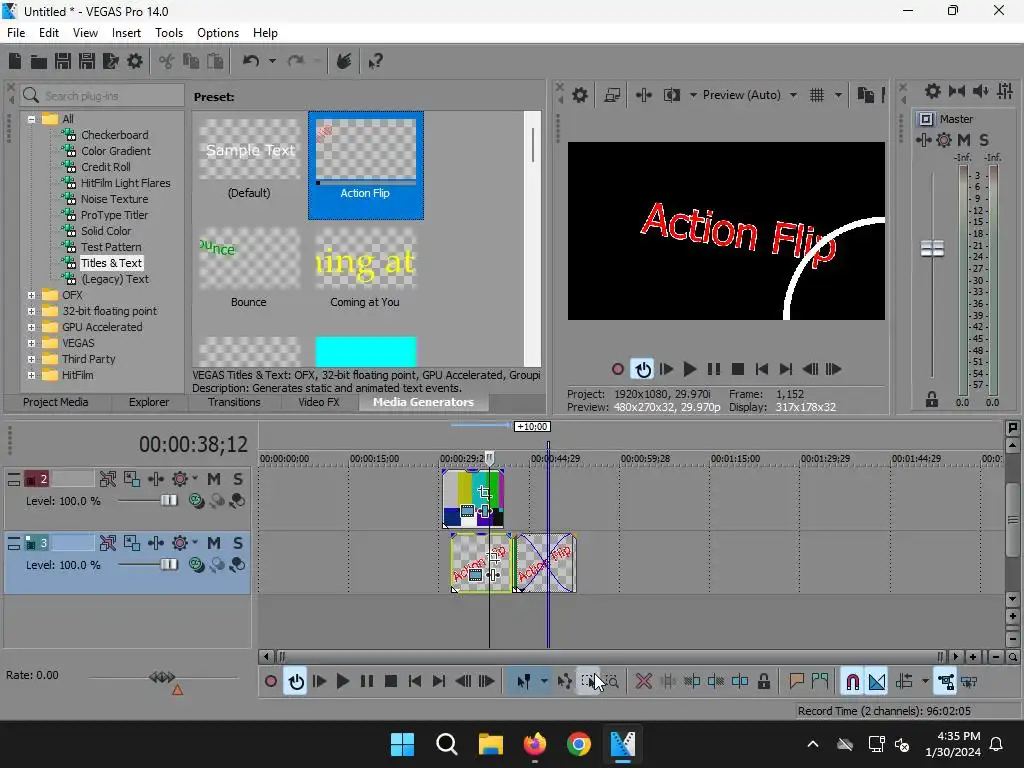Insert a marker with the timeline toolbar icon
Viewport: 1024px width, 768px height.
point(796,682)
